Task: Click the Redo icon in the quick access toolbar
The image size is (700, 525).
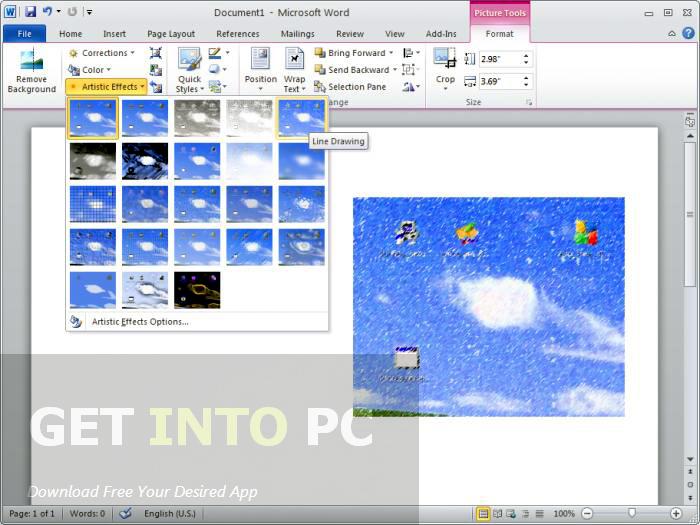Action: 72,12
